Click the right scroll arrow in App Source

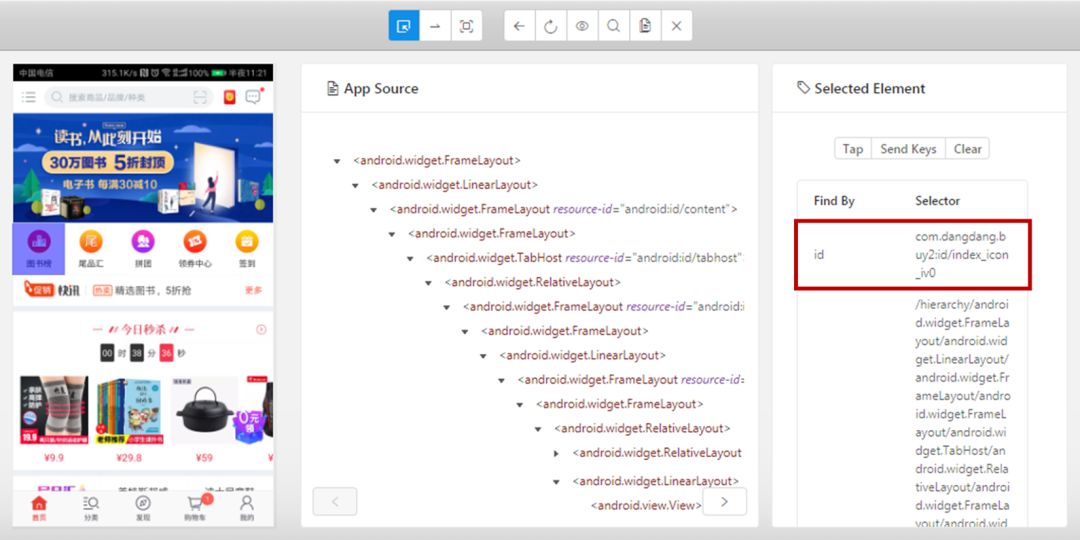(x=725, y=501)
